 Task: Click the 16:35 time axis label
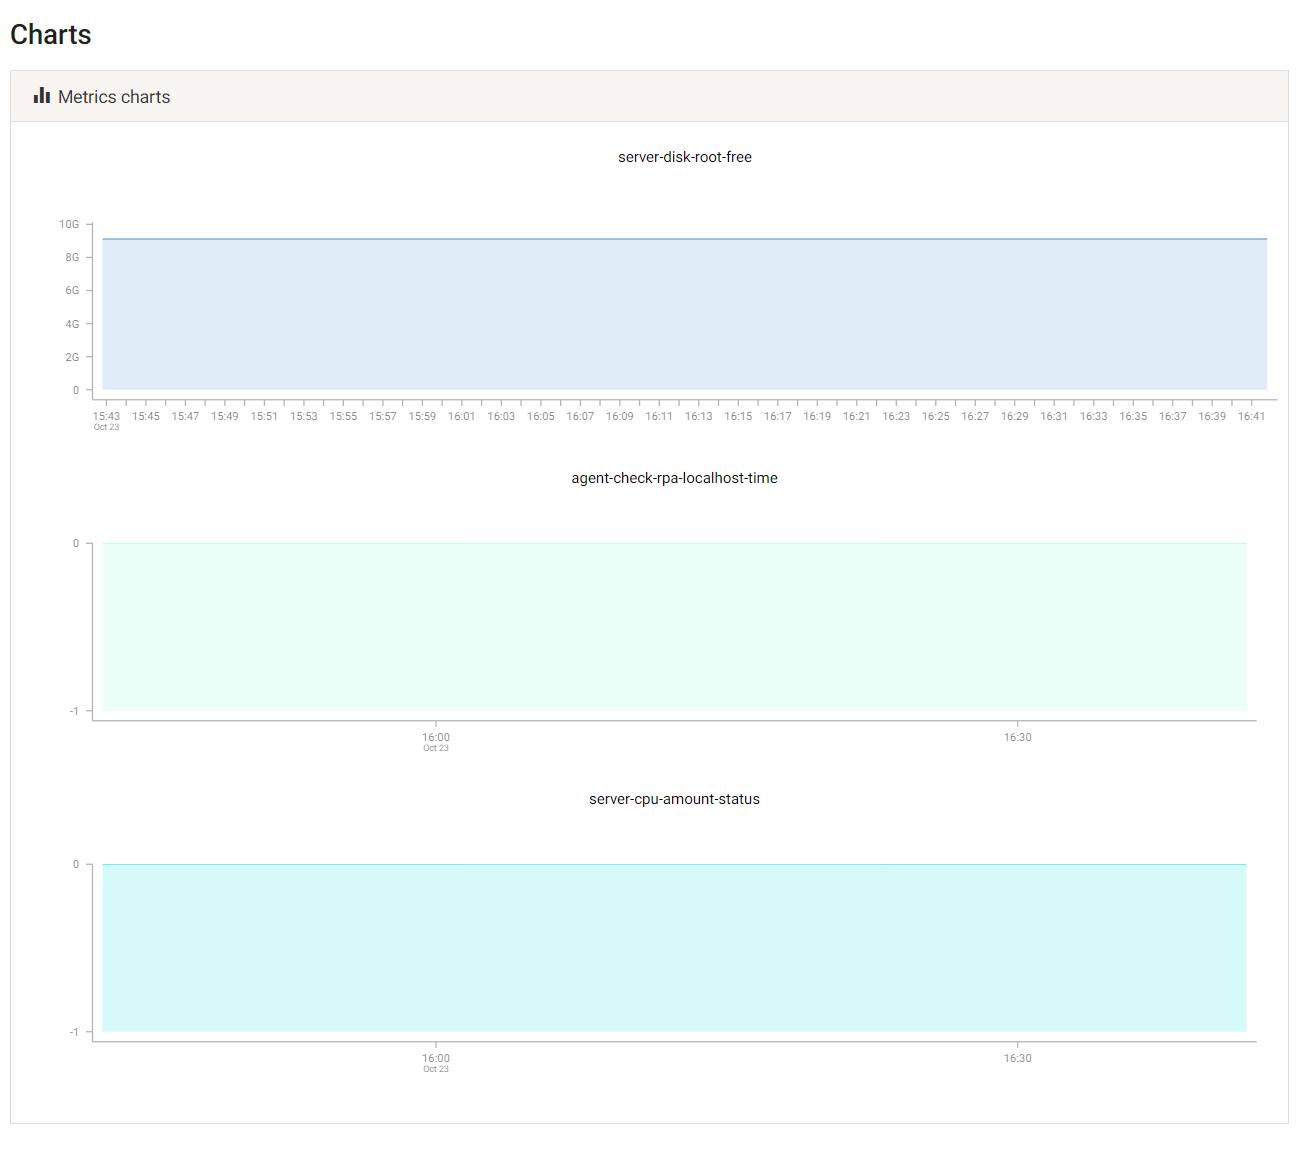1133,416
